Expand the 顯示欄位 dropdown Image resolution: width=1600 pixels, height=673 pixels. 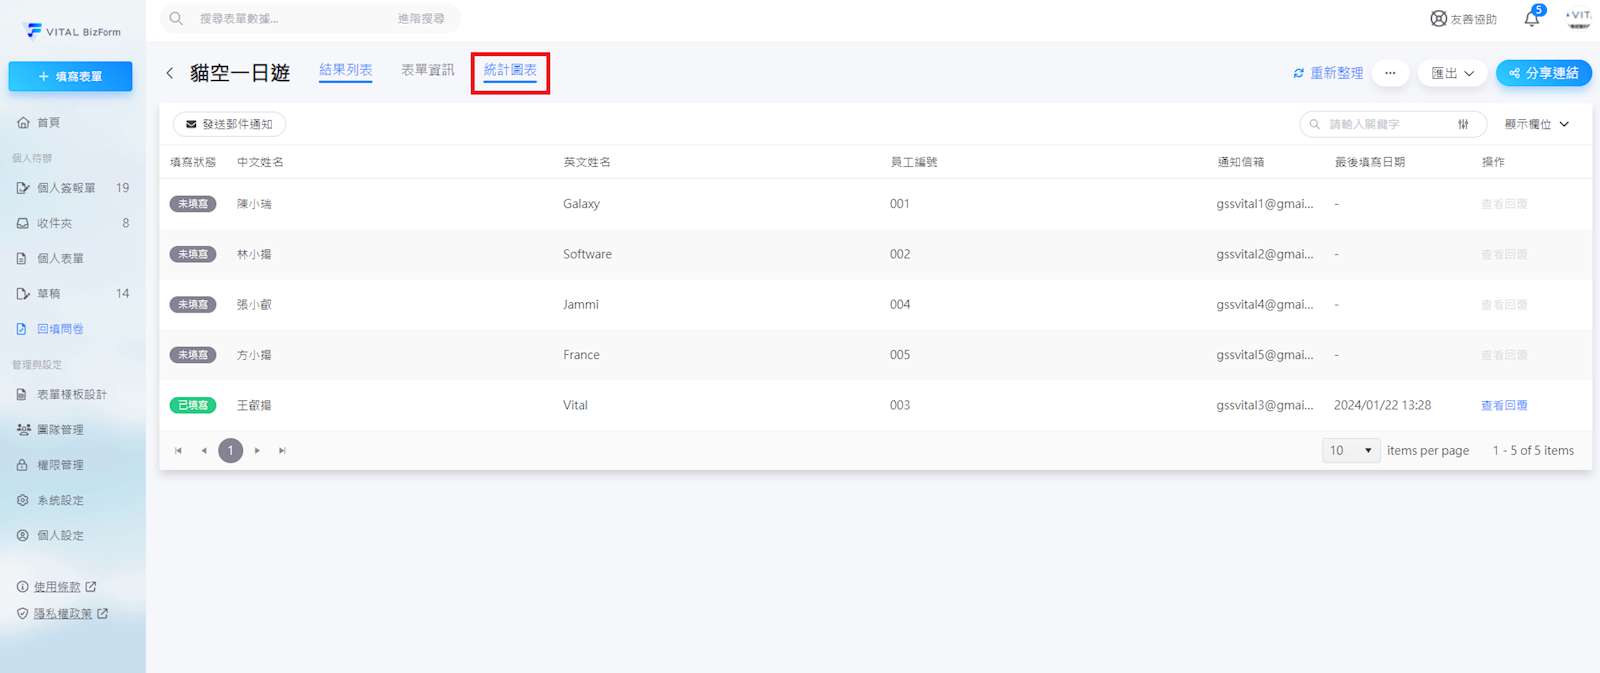(1537, 124)
